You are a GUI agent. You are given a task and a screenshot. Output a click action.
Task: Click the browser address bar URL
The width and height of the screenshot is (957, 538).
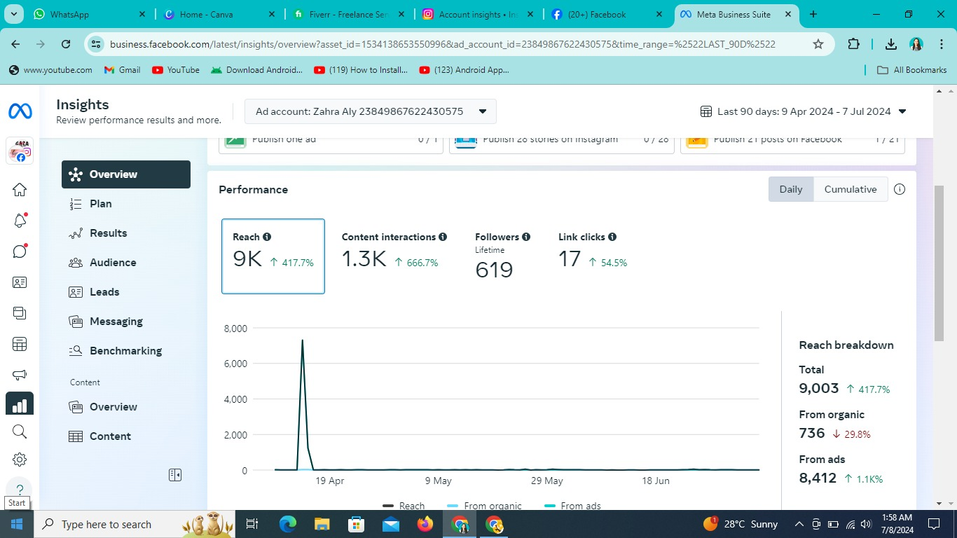tap(442, 44)
